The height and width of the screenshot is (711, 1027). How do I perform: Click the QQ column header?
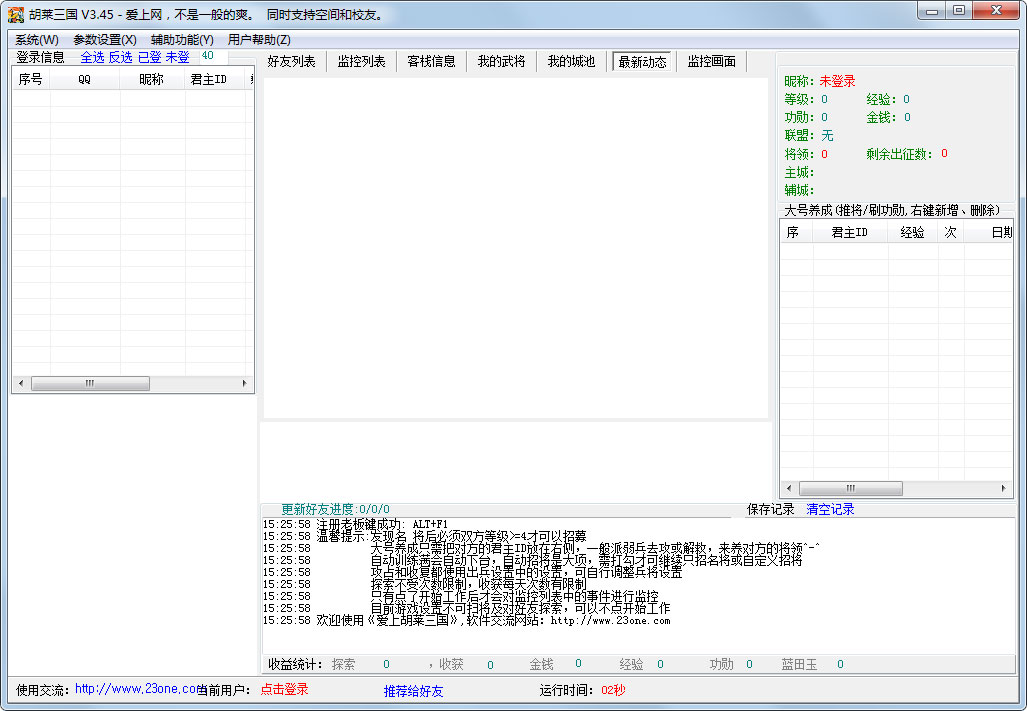point(84,80)
